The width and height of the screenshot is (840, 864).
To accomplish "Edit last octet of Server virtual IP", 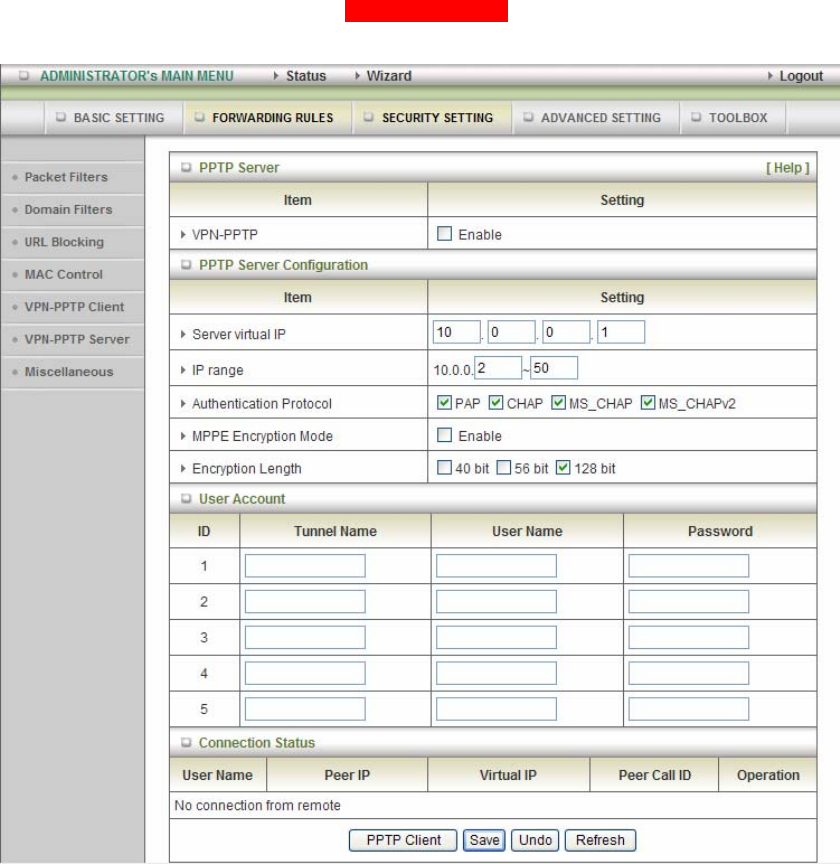I will coord(621,332).
